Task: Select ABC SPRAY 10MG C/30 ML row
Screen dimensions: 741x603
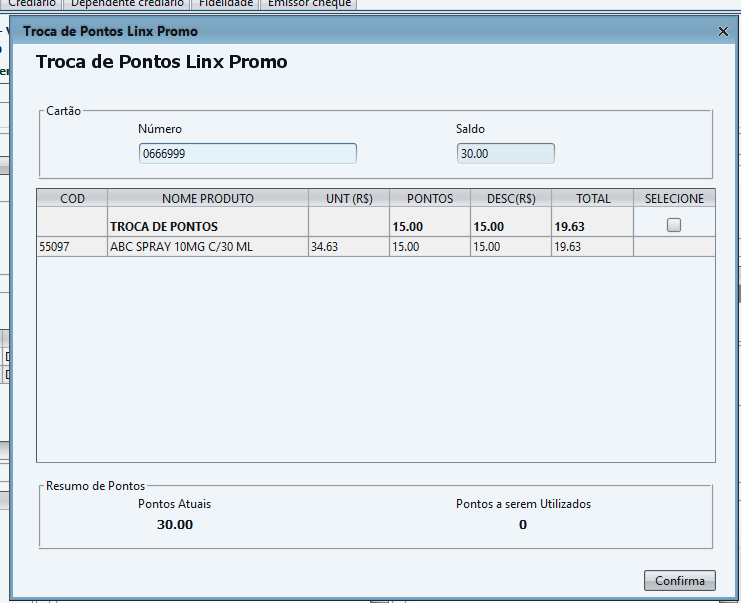Action: 376,247
